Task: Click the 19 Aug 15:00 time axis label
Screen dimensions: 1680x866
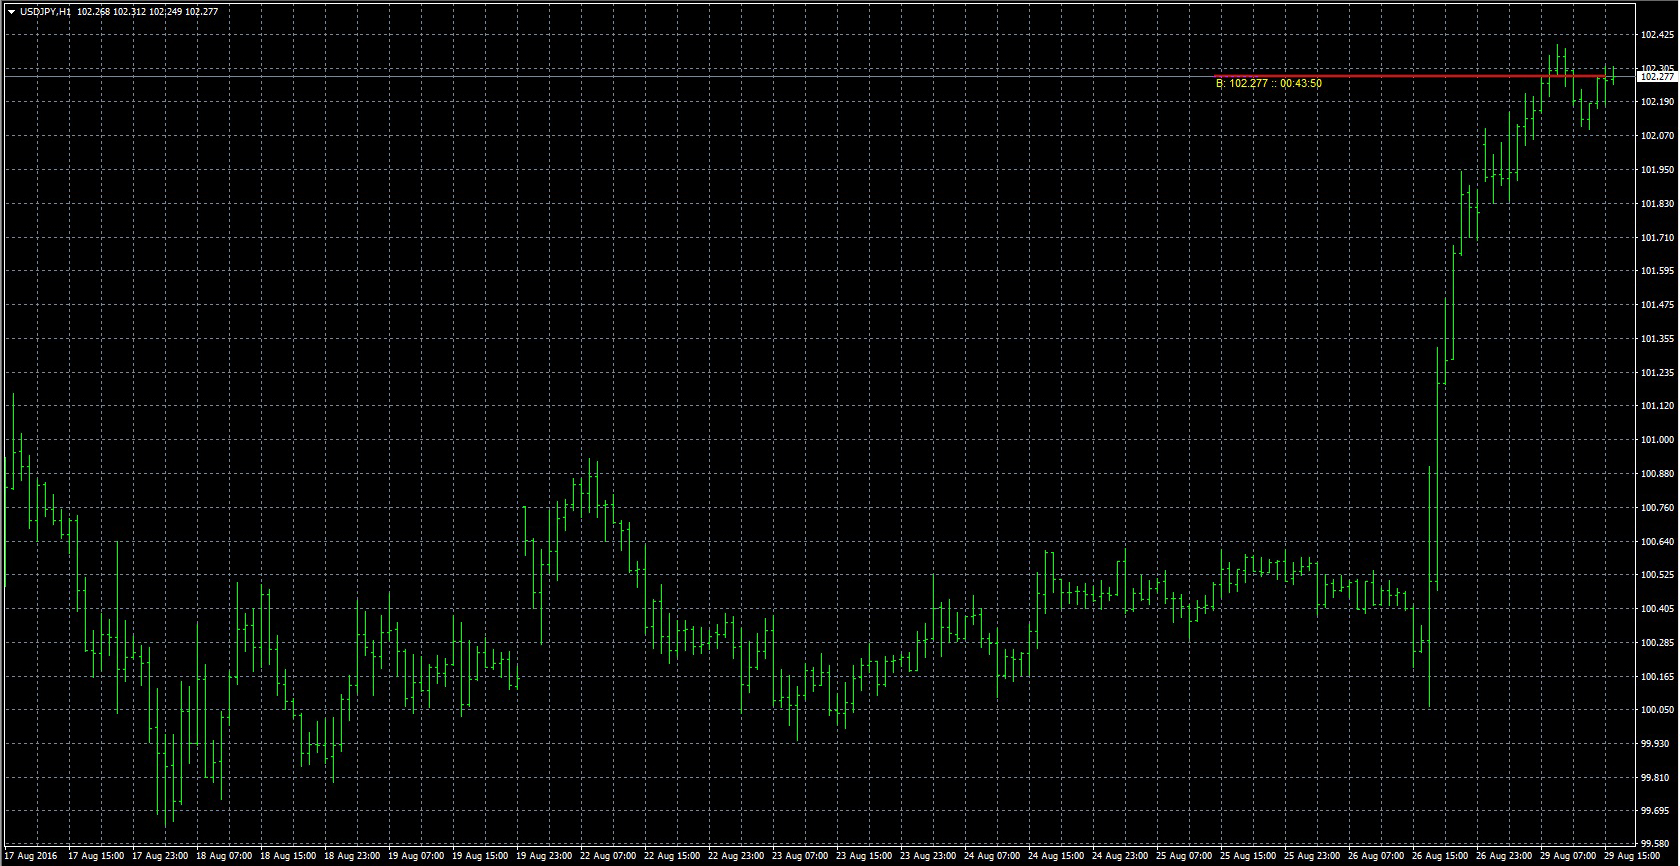Action: [480, 857]
